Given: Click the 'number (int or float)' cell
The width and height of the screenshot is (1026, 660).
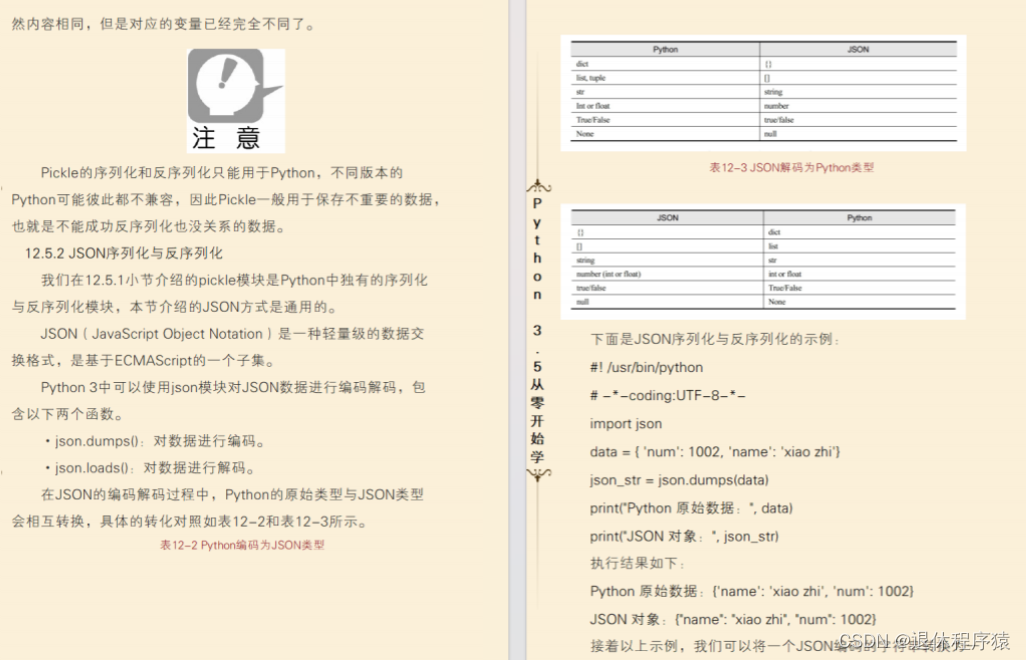Looking at the screenshot, I should [x=609, y=275].
